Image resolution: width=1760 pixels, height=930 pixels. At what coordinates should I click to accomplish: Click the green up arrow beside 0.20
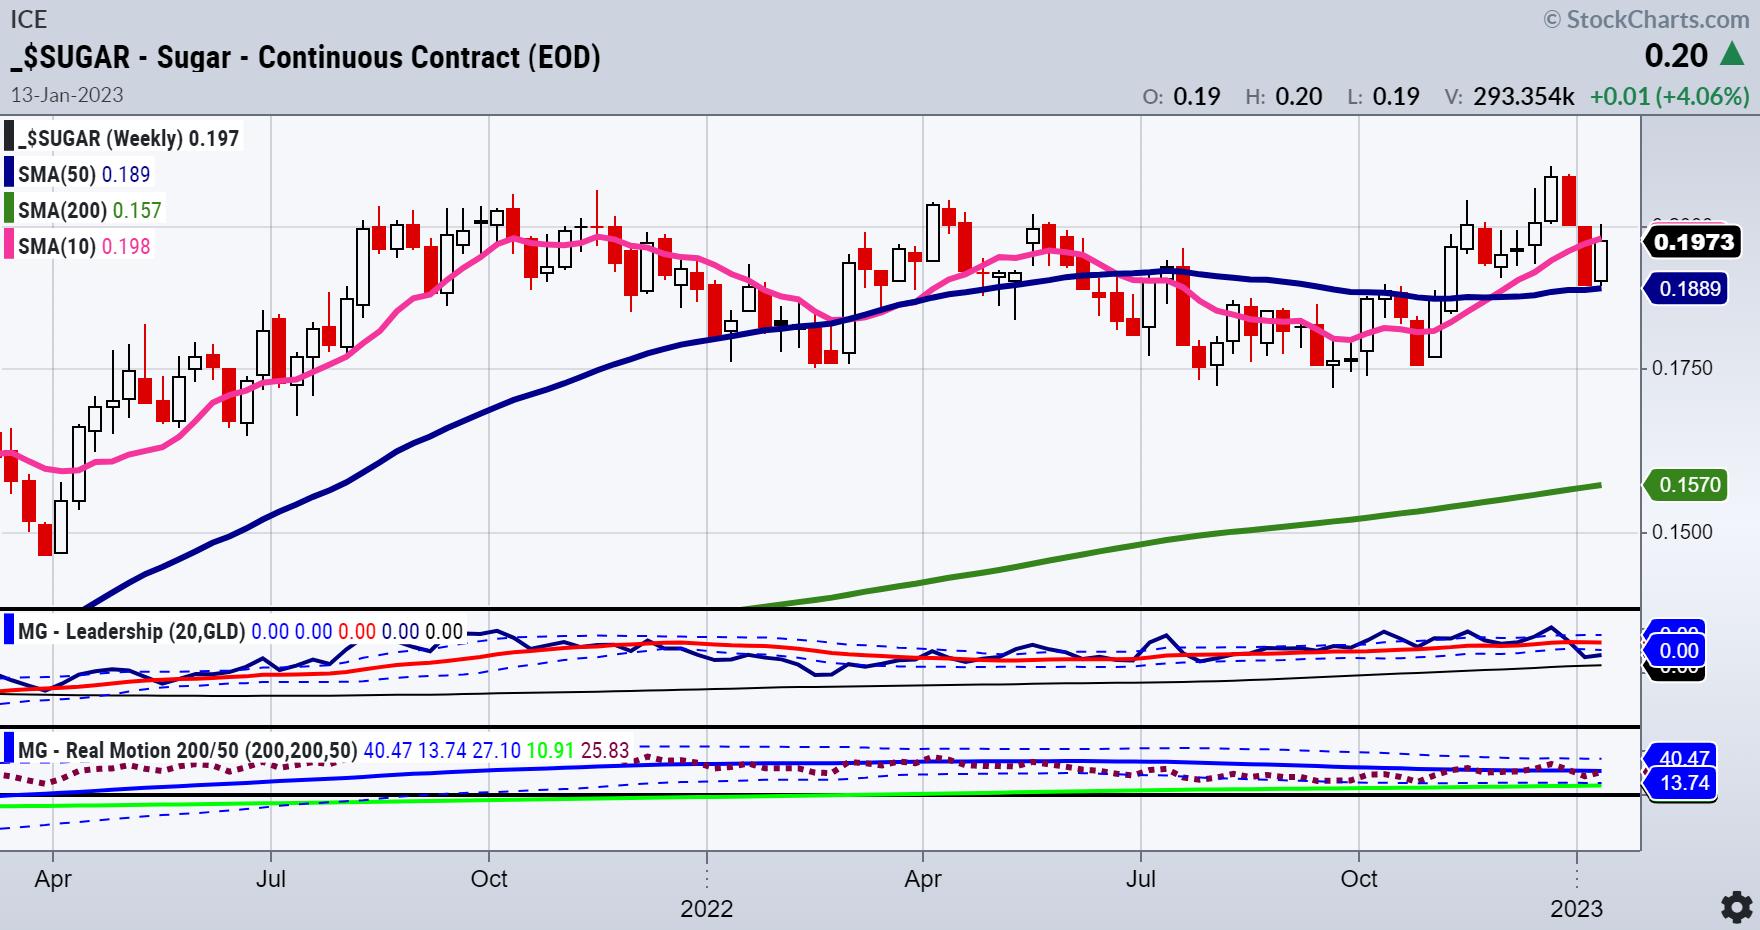point(1733,56)
